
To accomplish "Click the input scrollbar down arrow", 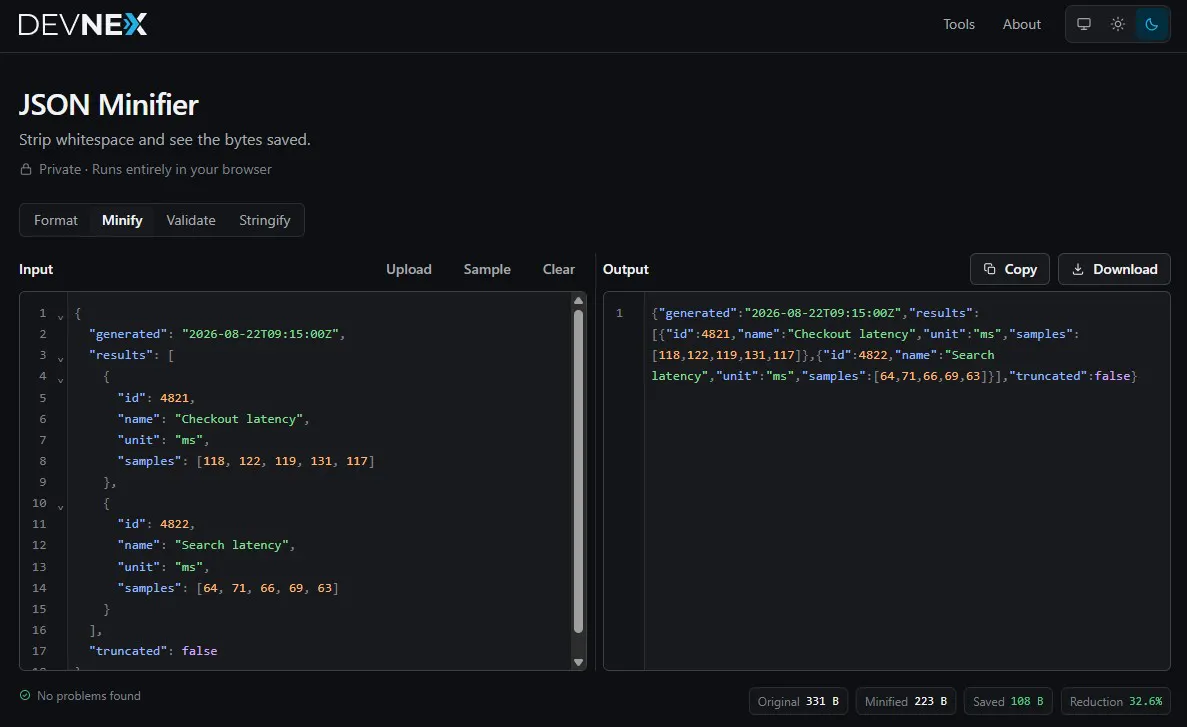I will point(578,662).
